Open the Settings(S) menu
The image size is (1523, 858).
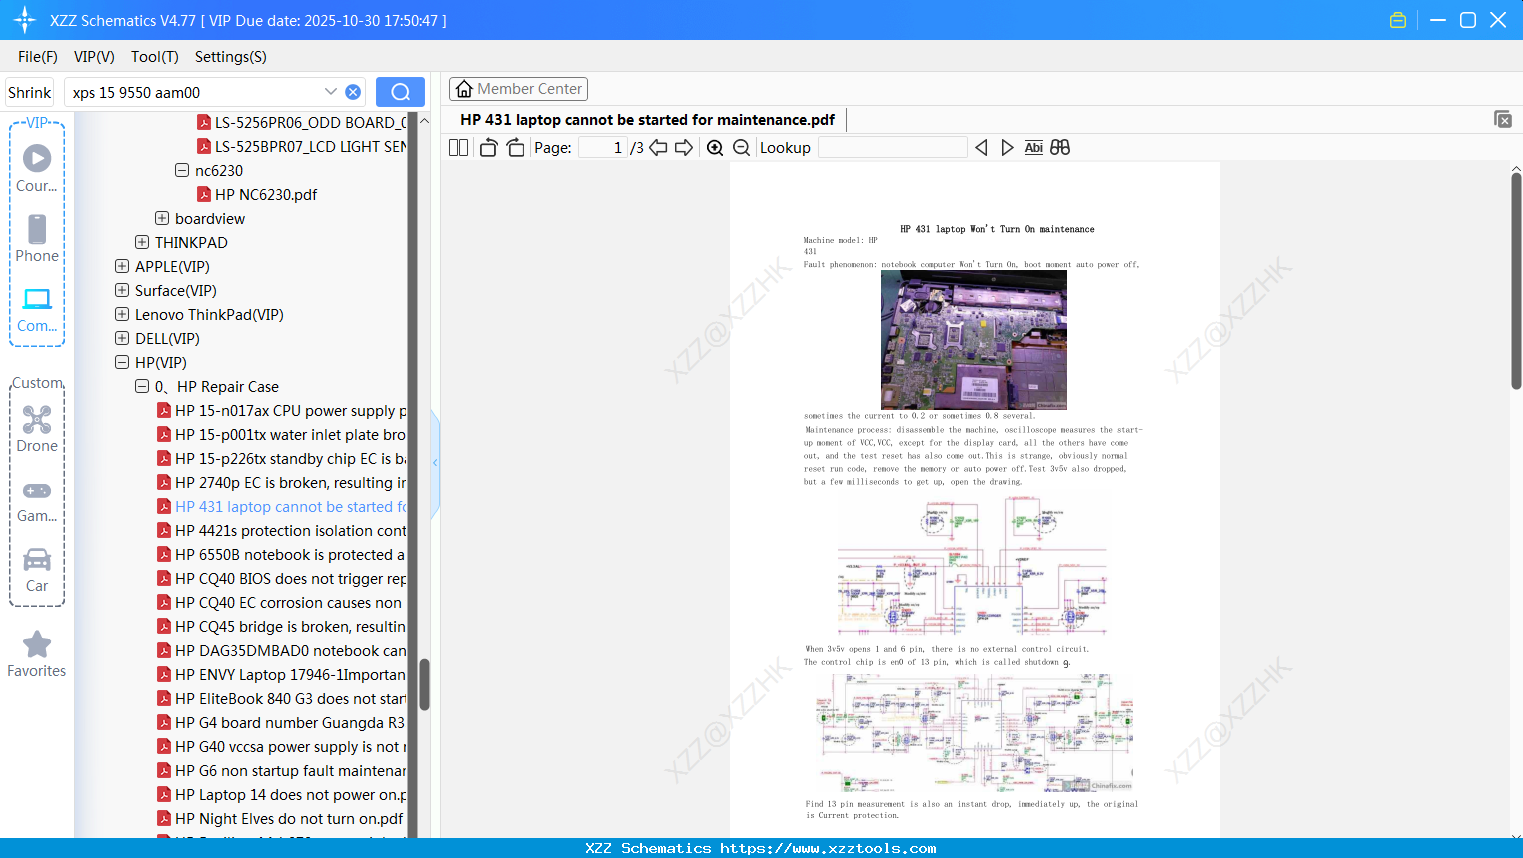231,57
